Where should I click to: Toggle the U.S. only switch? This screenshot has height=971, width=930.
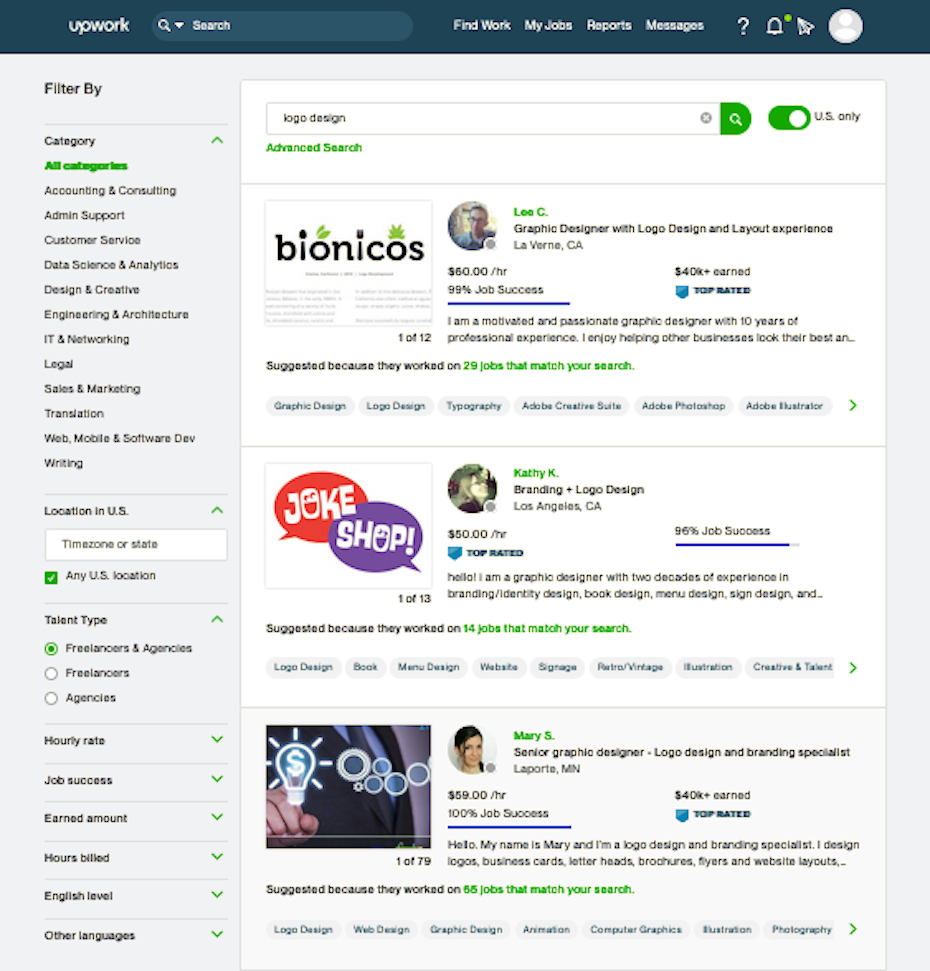point(789,118)
